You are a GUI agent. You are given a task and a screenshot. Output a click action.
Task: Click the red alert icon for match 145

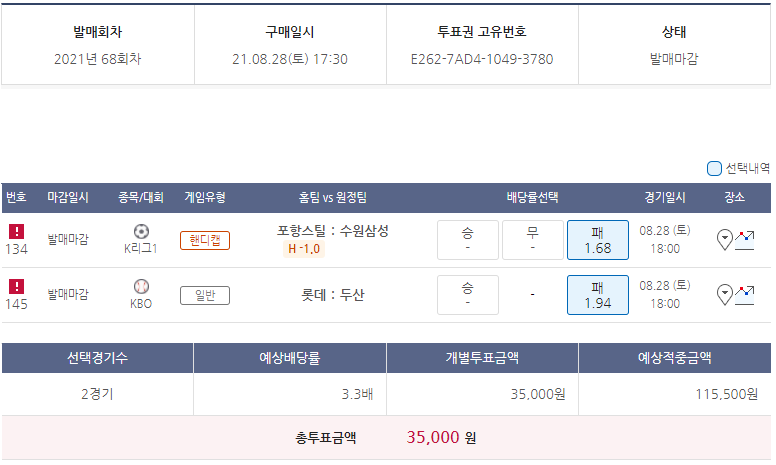tap(16, 287)
